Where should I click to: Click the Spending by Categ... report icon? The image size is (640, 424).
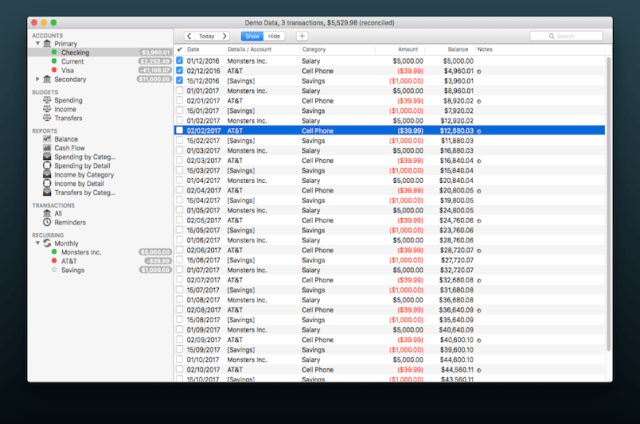(x=47, y=157)
